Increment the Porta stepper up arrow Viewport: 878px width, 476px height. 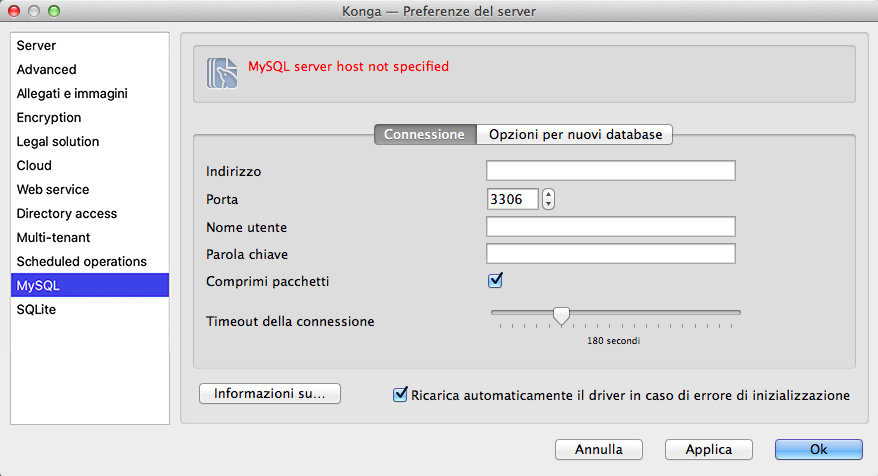pyautogui.click(x=548, y=193)
